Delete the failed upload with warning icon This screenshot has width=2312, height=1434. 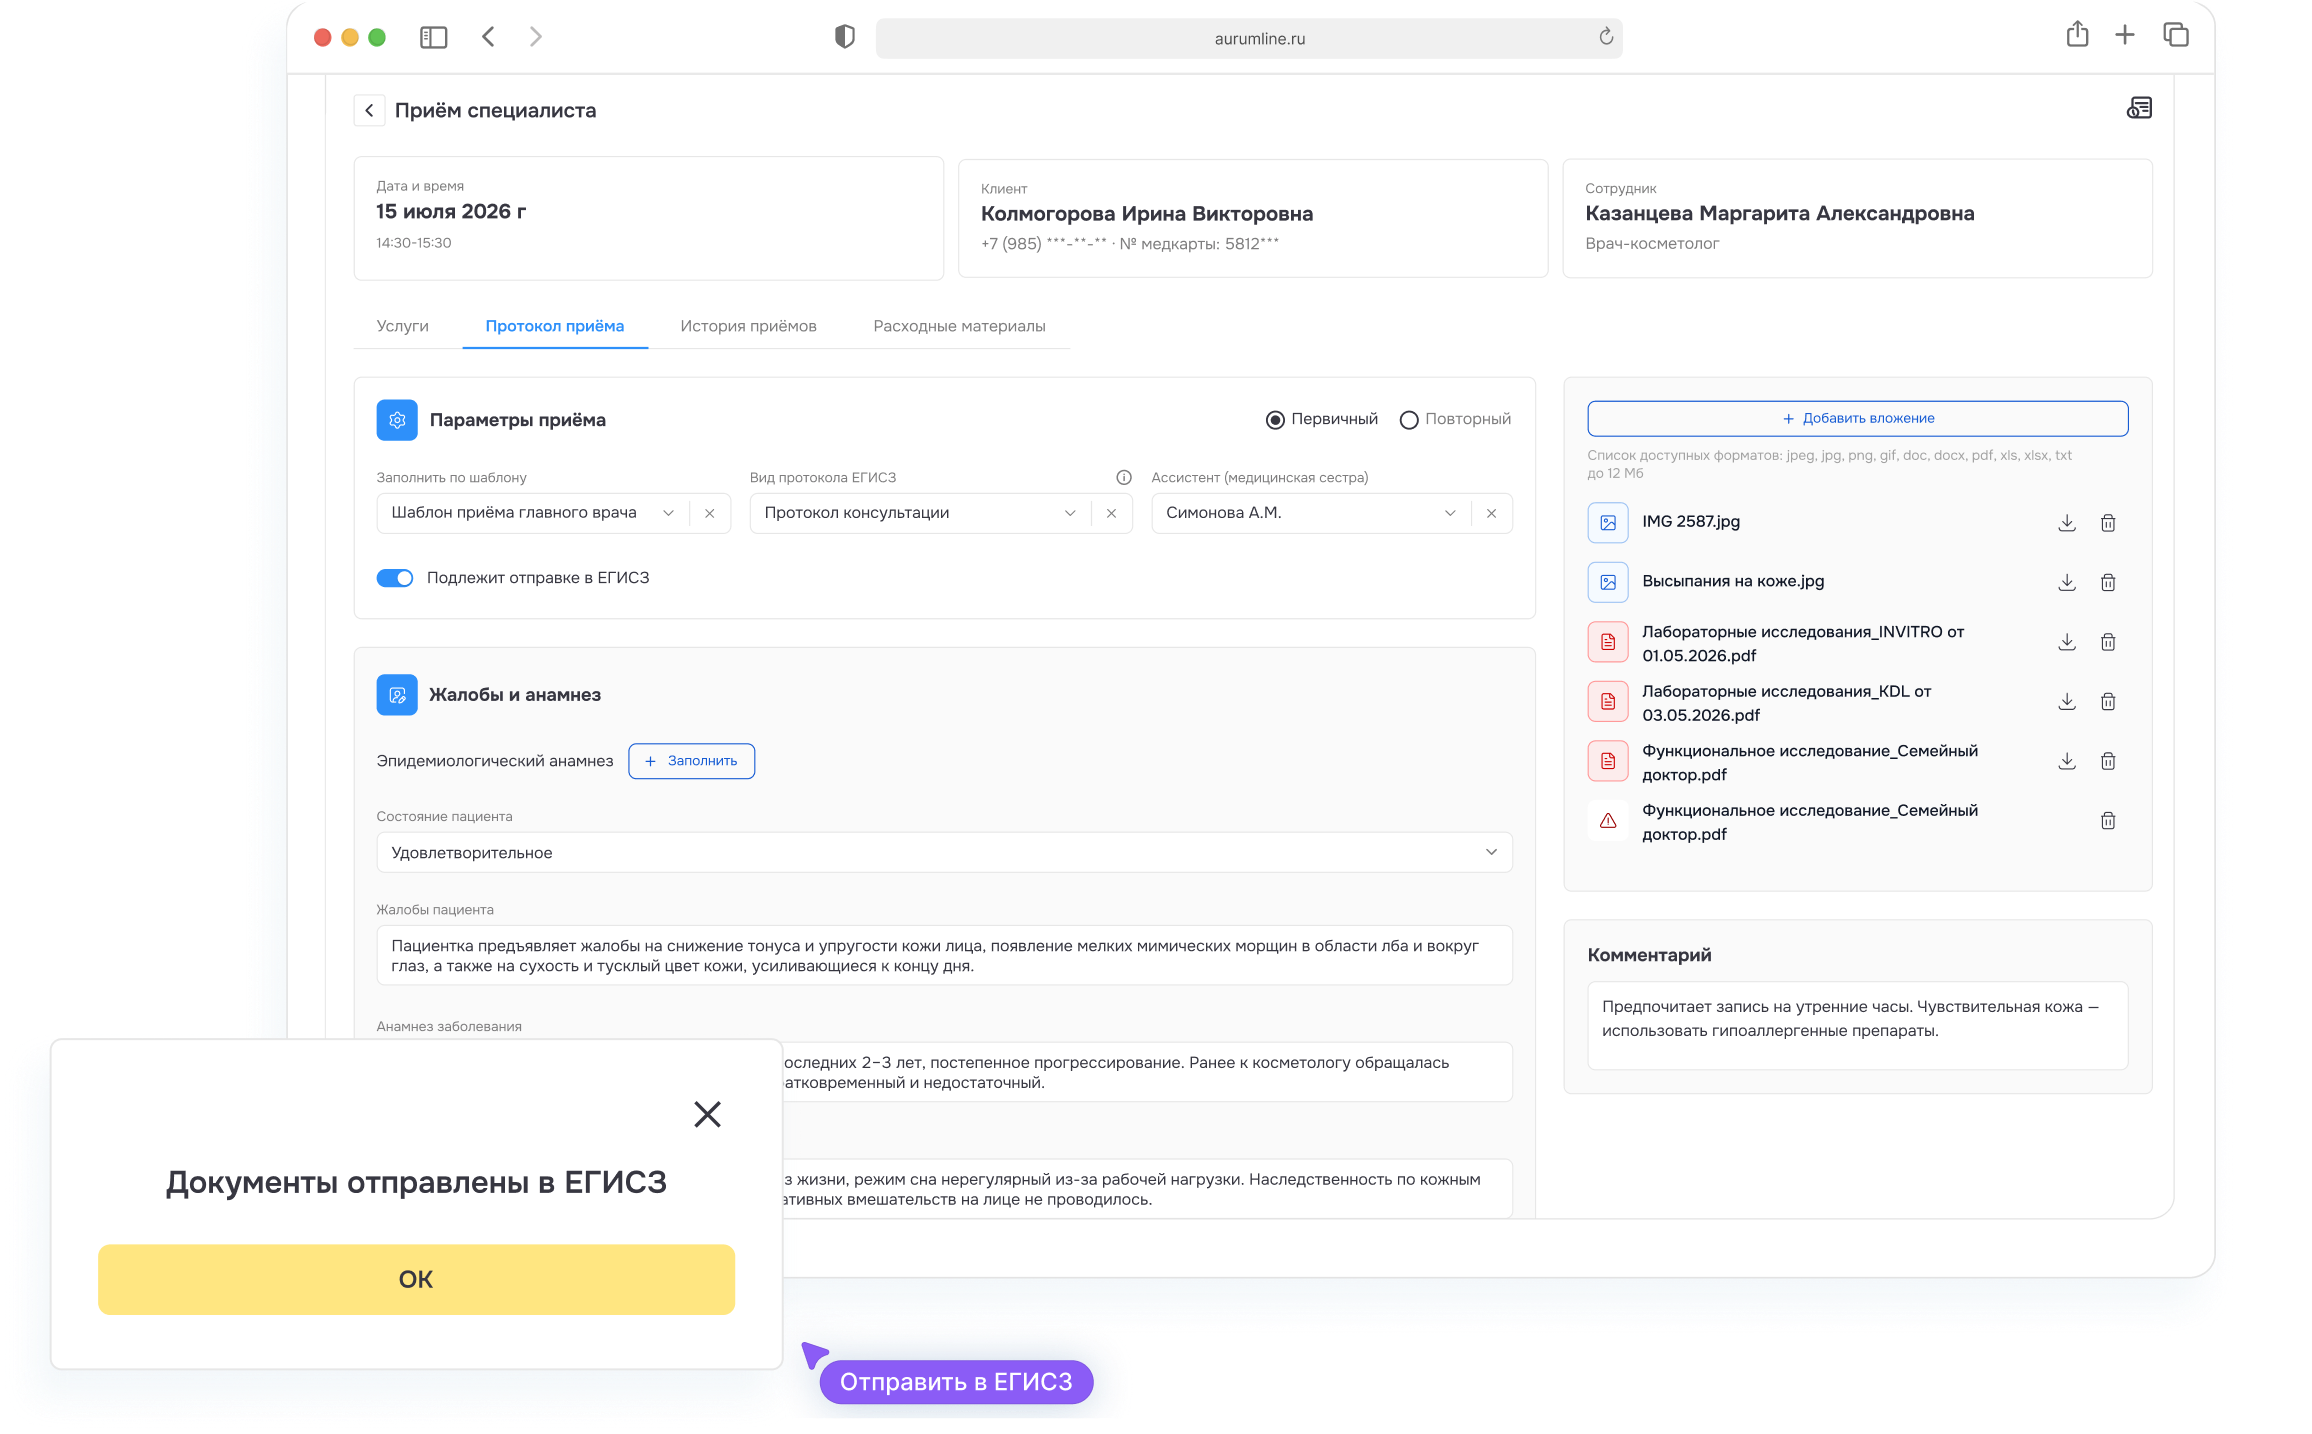2108,821
